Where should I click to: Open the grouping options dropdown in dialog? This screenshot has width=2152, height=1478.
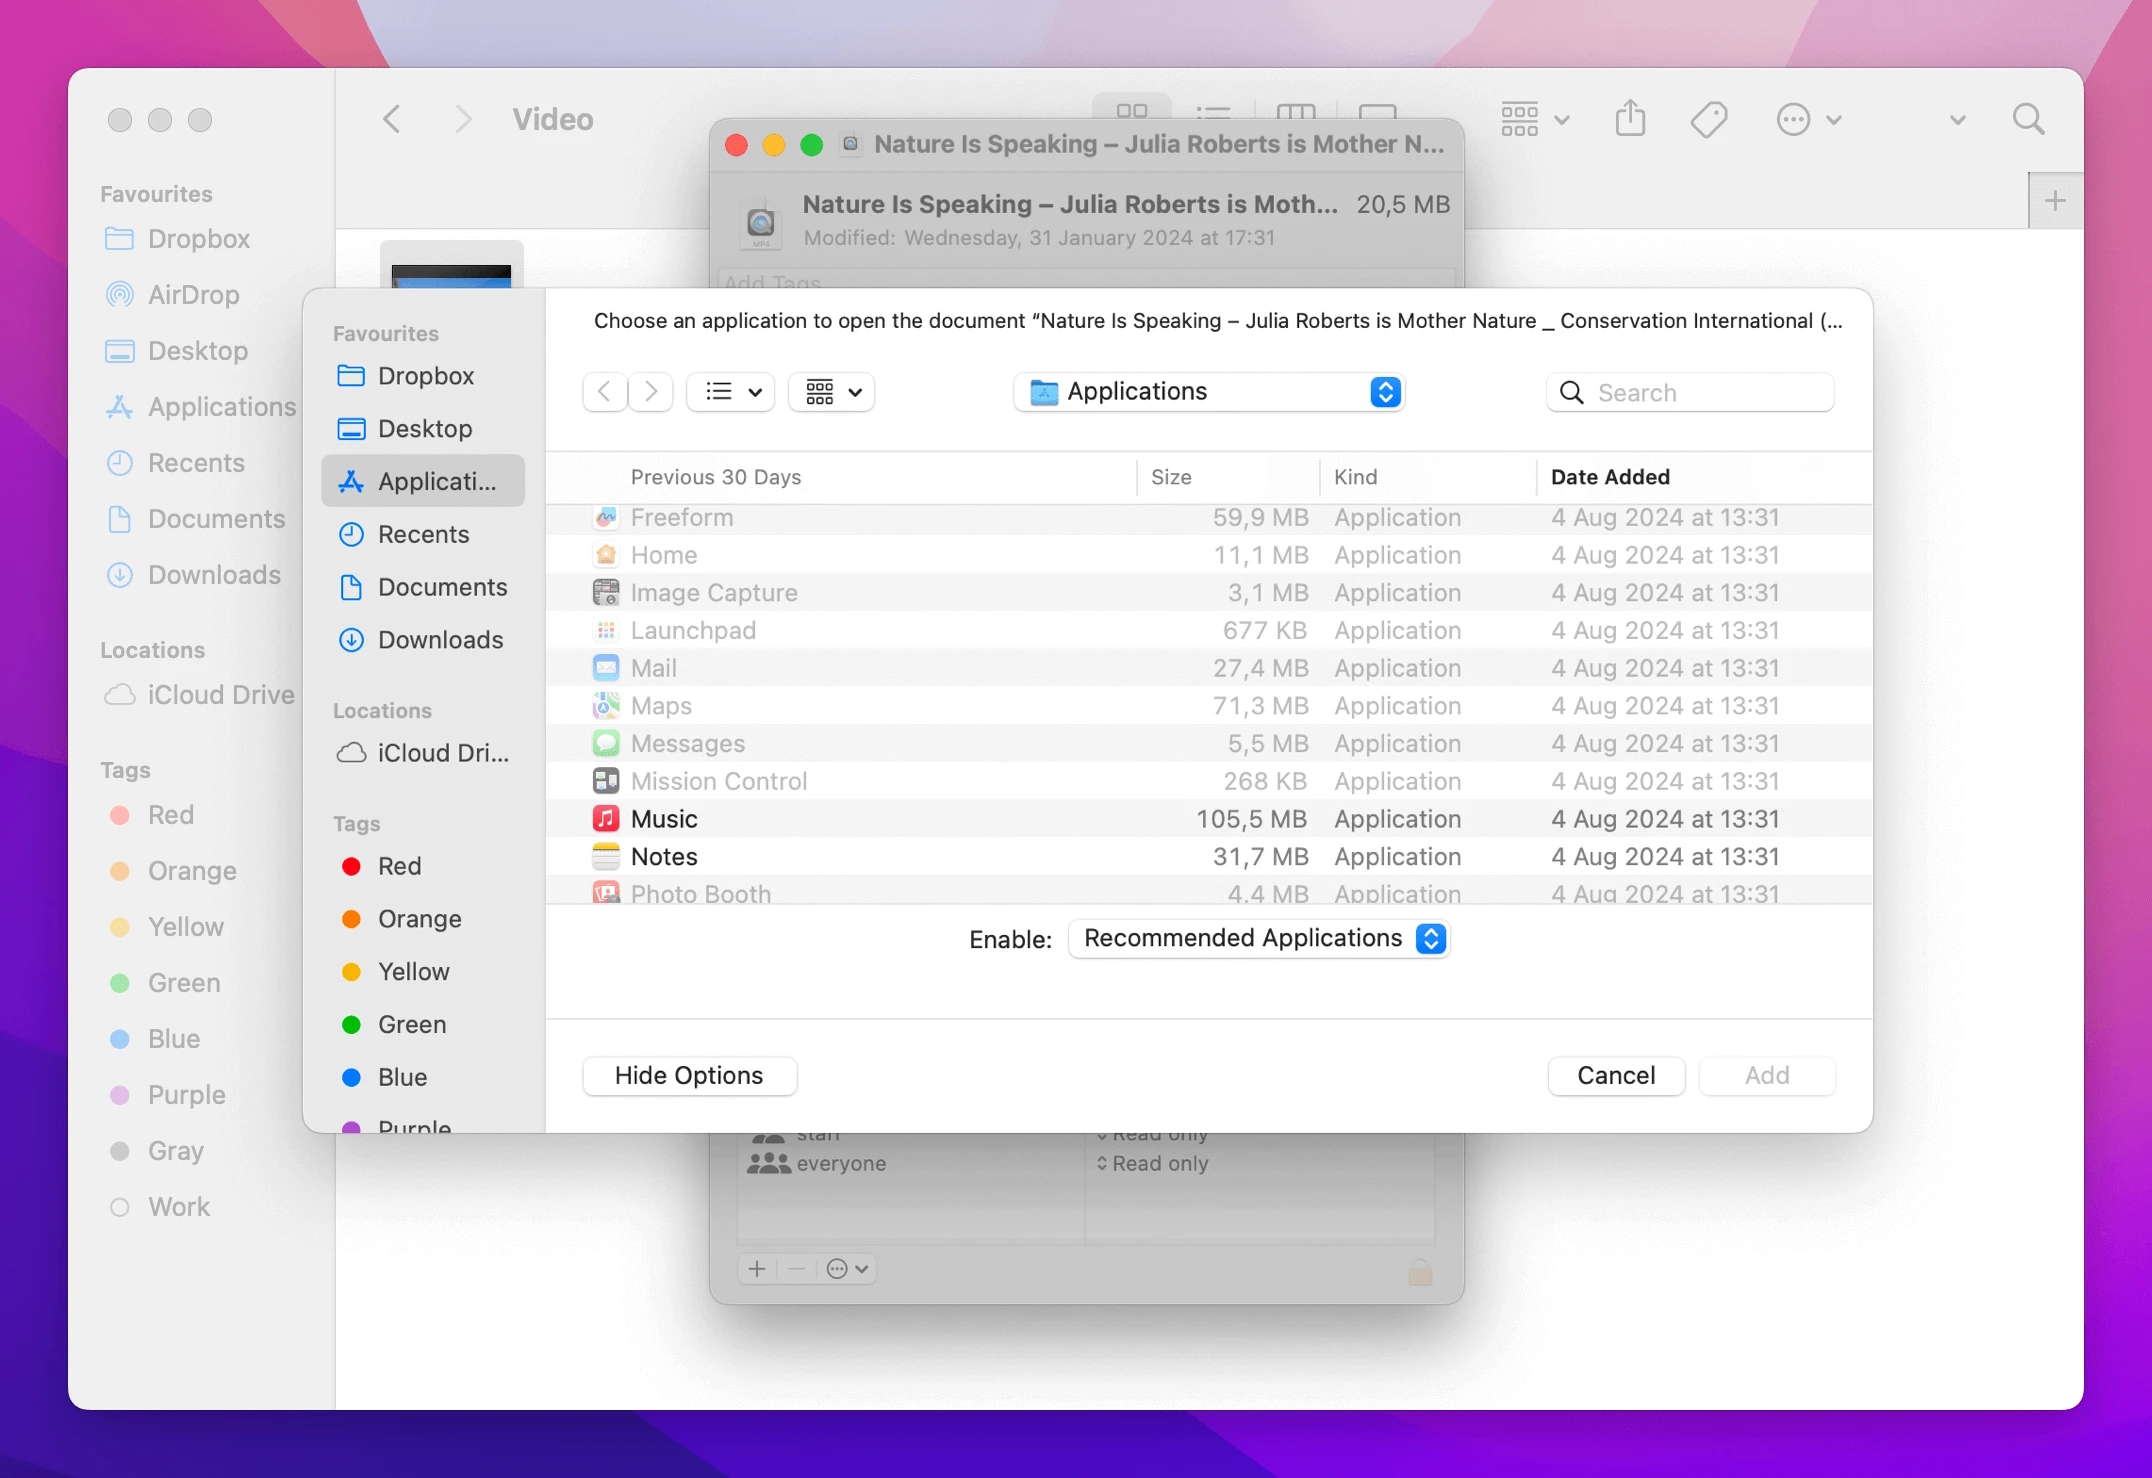[x=832, y=391]
